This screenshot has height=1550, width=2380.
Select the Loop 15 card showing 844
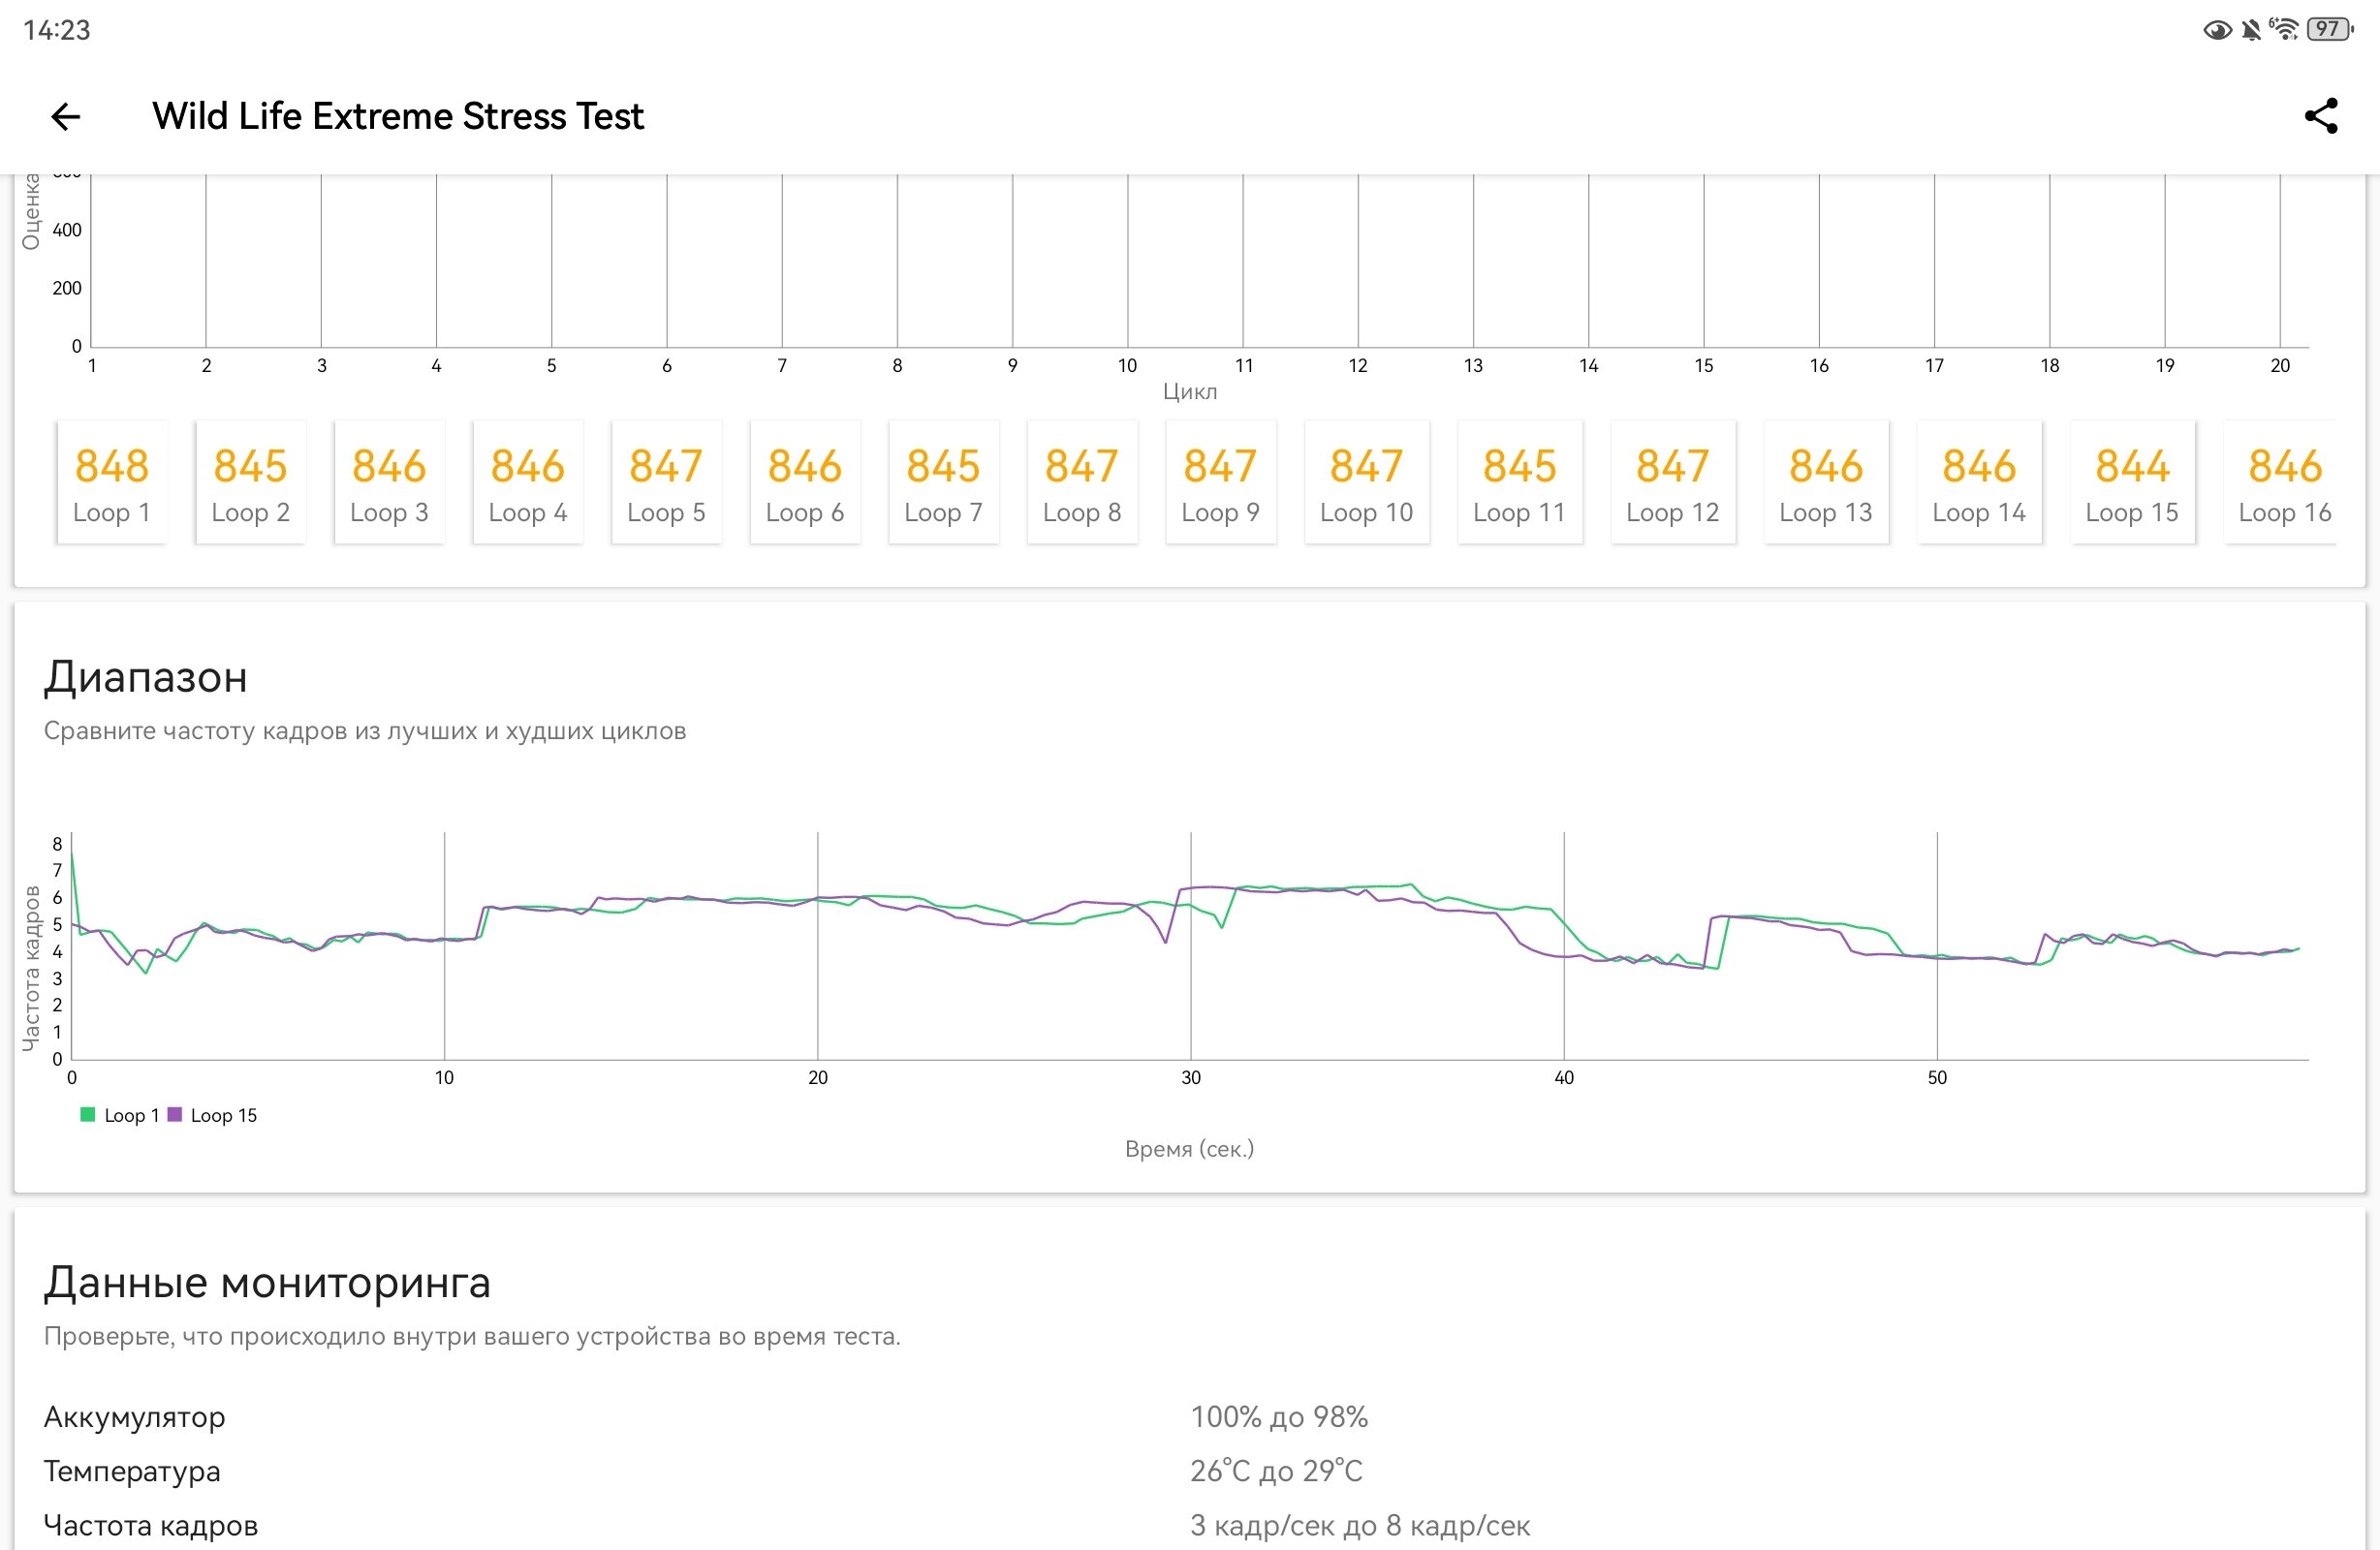coord(2132,483)
